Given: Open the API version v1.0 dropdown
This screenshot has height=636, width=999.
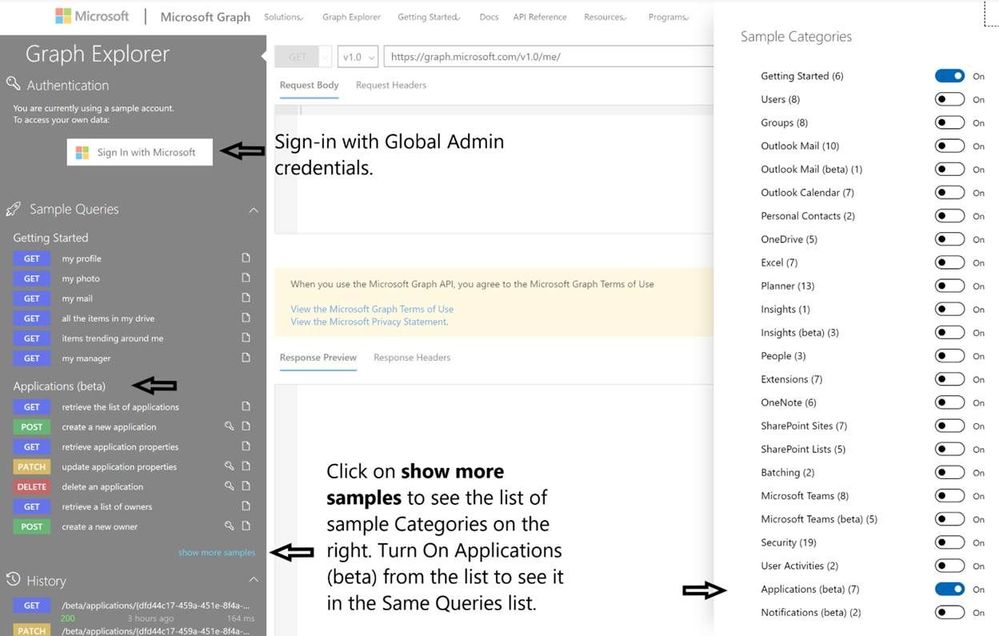Looking at the screenshot, I should (x=357, y=57).
